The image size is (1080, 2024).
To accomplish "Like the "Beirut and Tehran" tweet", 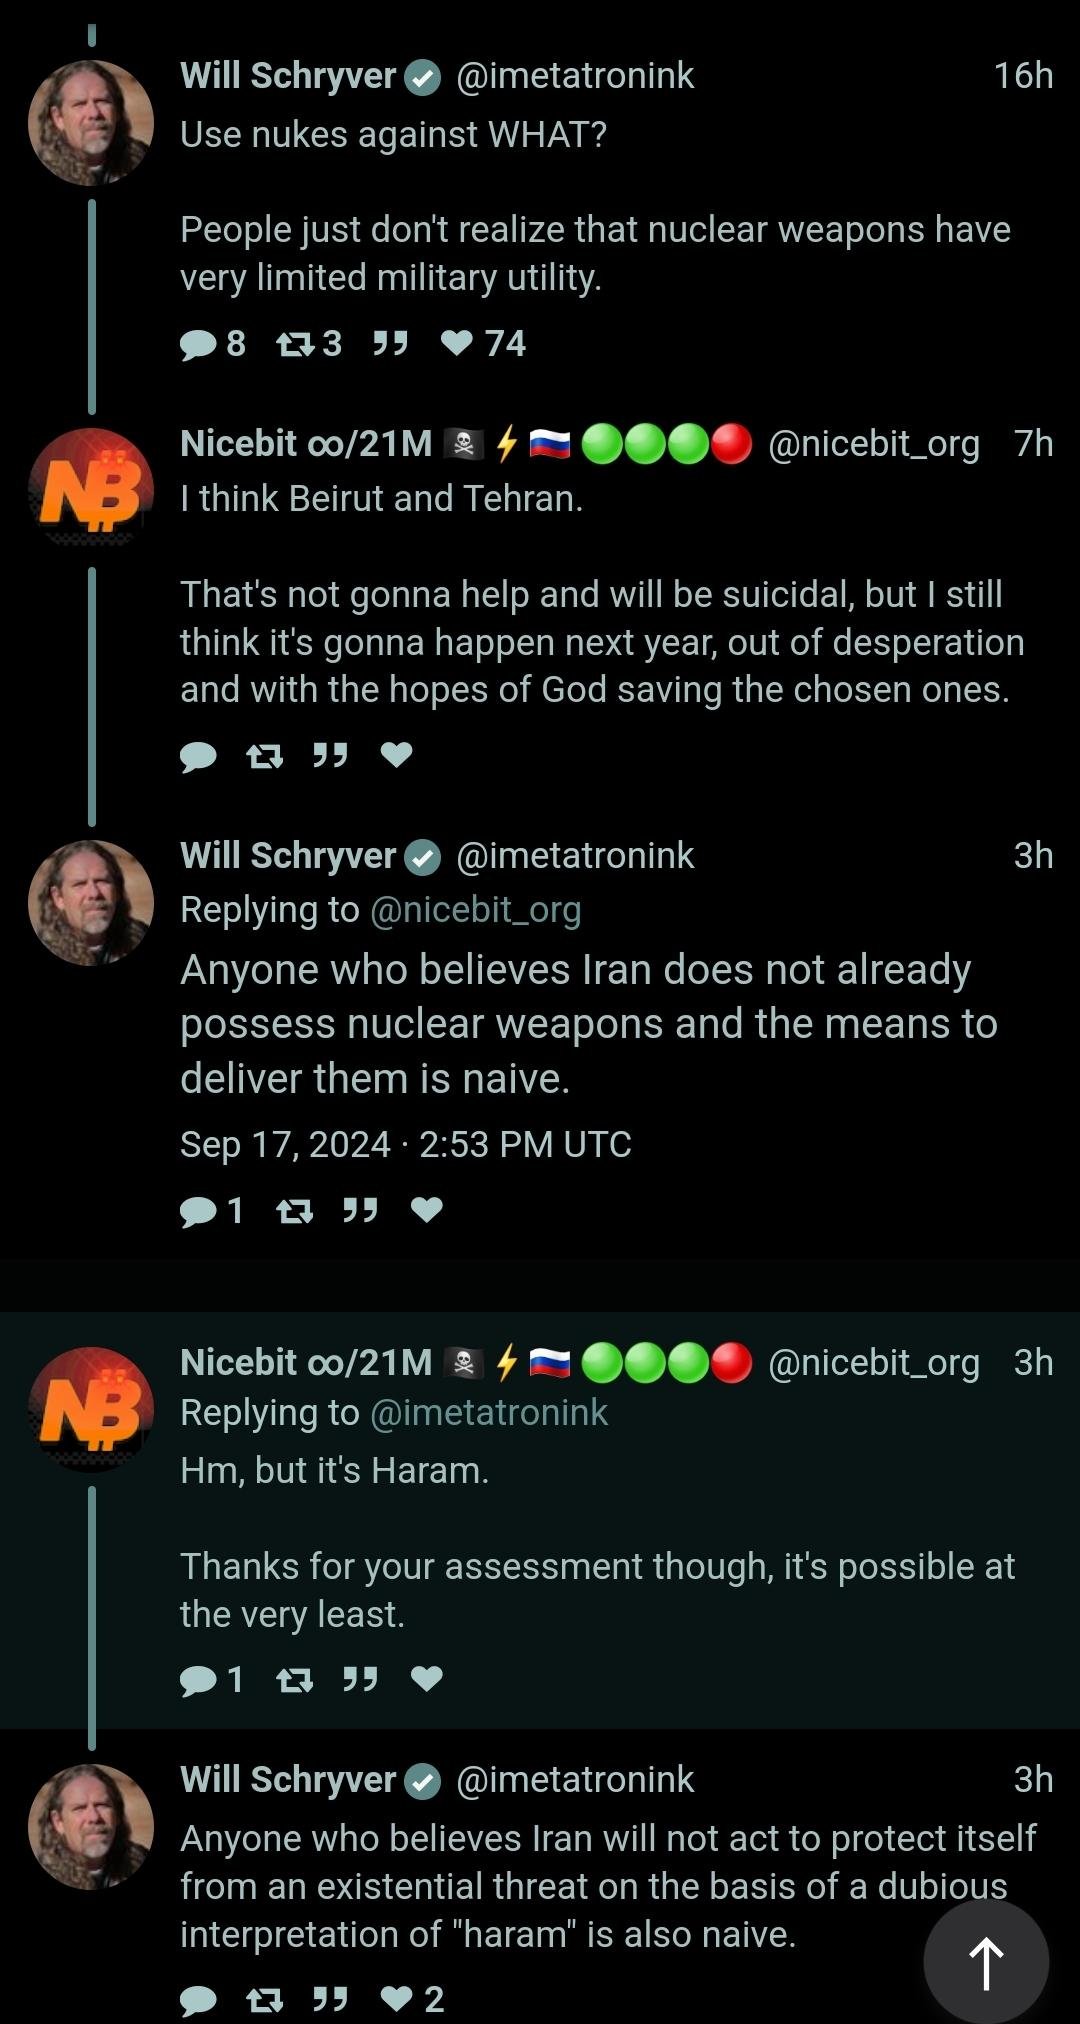I will [397, 755].
